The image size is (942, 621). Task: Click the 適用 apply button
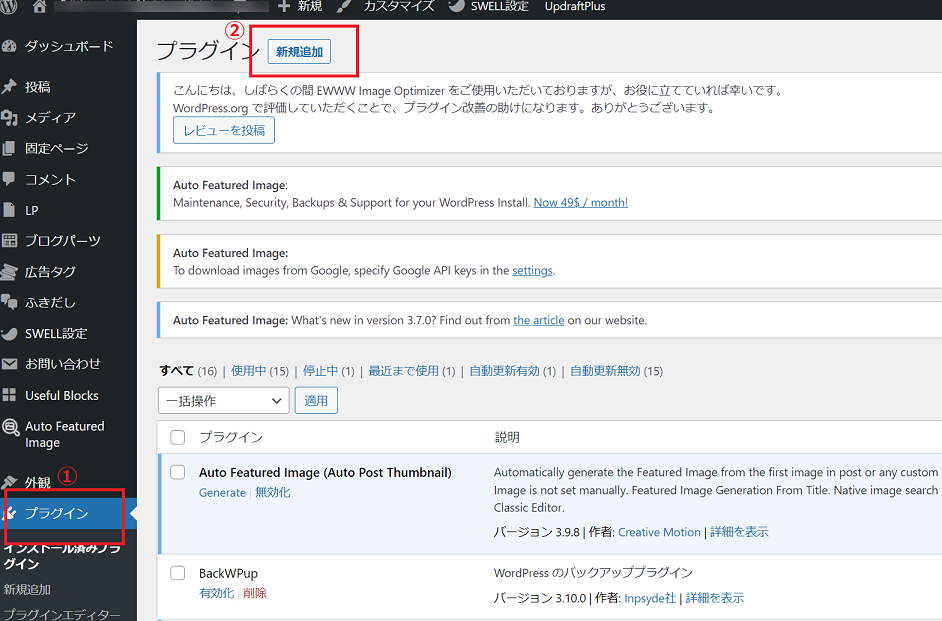(316, 401)
